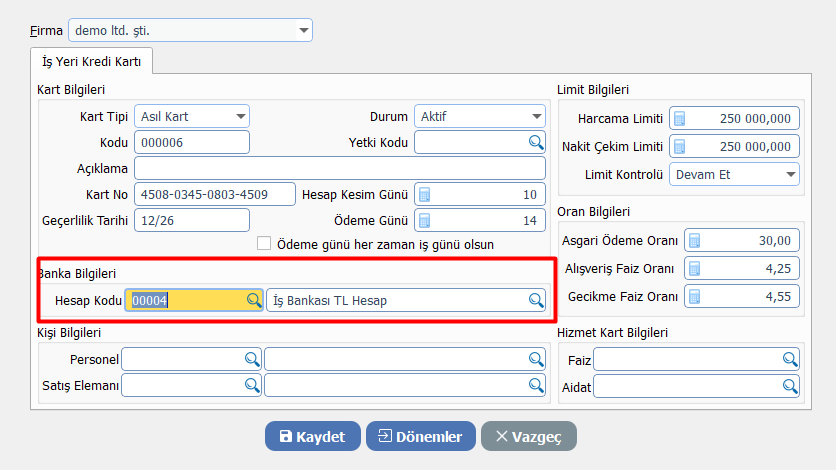Image resolution: width=836 pixels, height=470 pixels.
Task: Open the bank account name search icon
Action: pyautogui.click(x=536, y=300)
